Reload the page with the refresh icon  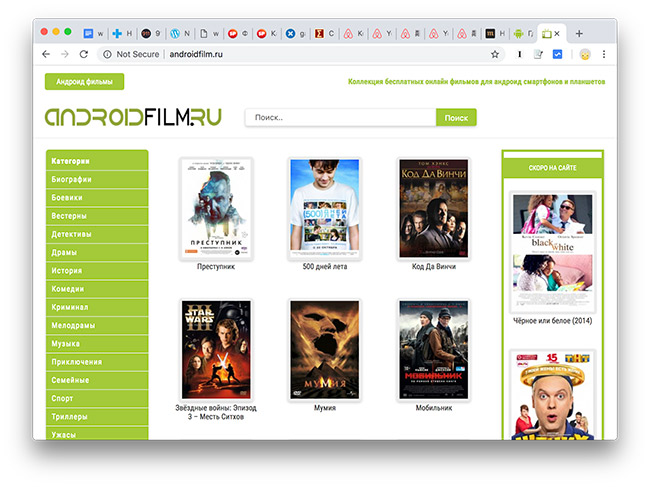click(x=85, y=54)
